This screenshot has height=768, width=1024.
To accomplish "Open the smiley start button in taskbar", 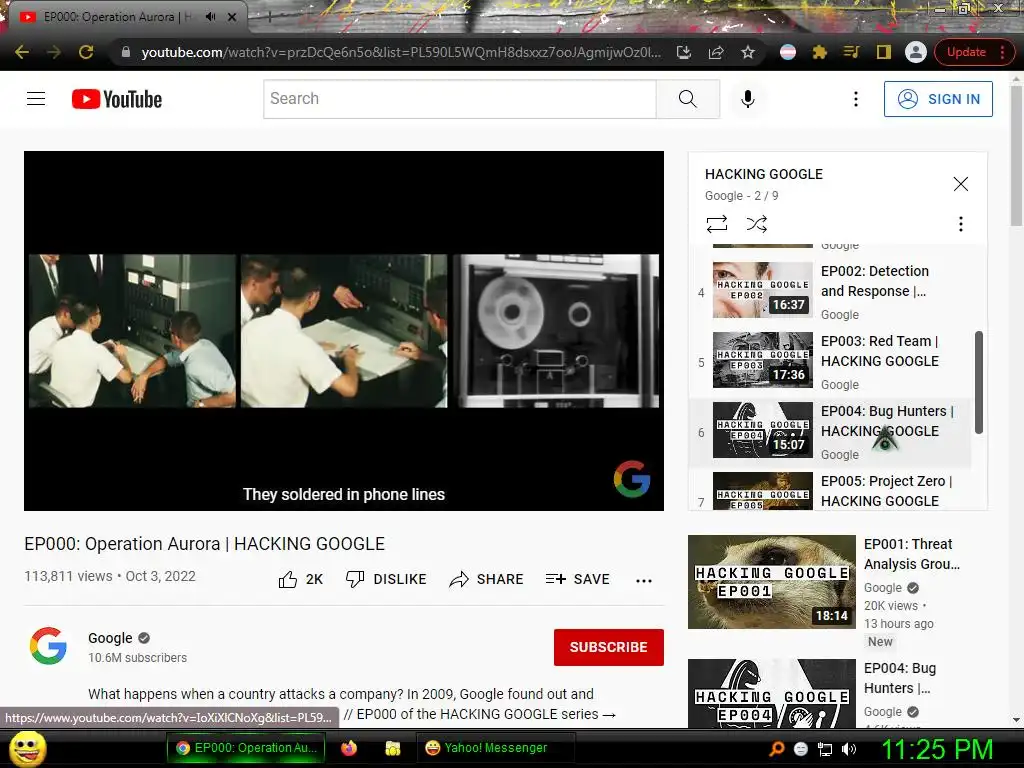I will (x=27, y=748).
